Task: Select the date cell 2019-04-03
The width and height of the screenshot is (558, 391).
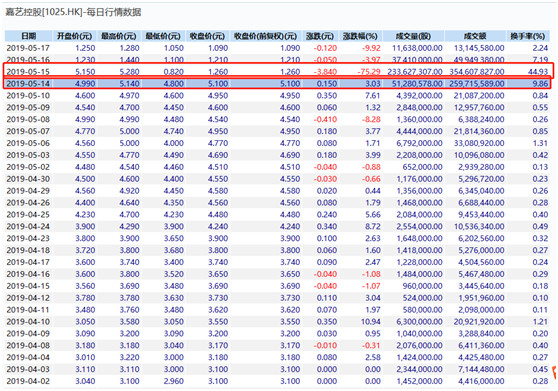Action: [x=28, y=369]
